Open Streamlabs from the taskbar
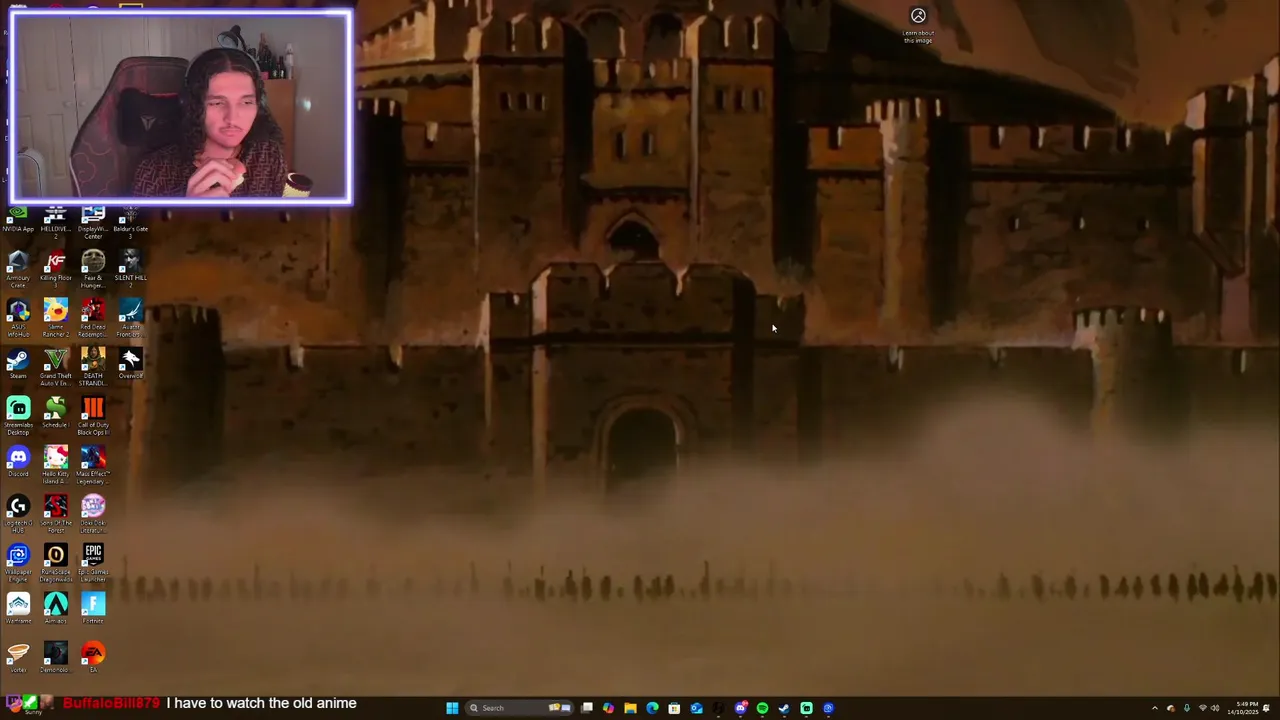The height and width of the screenshot is (720, 1280). click(x=806, y=708)
